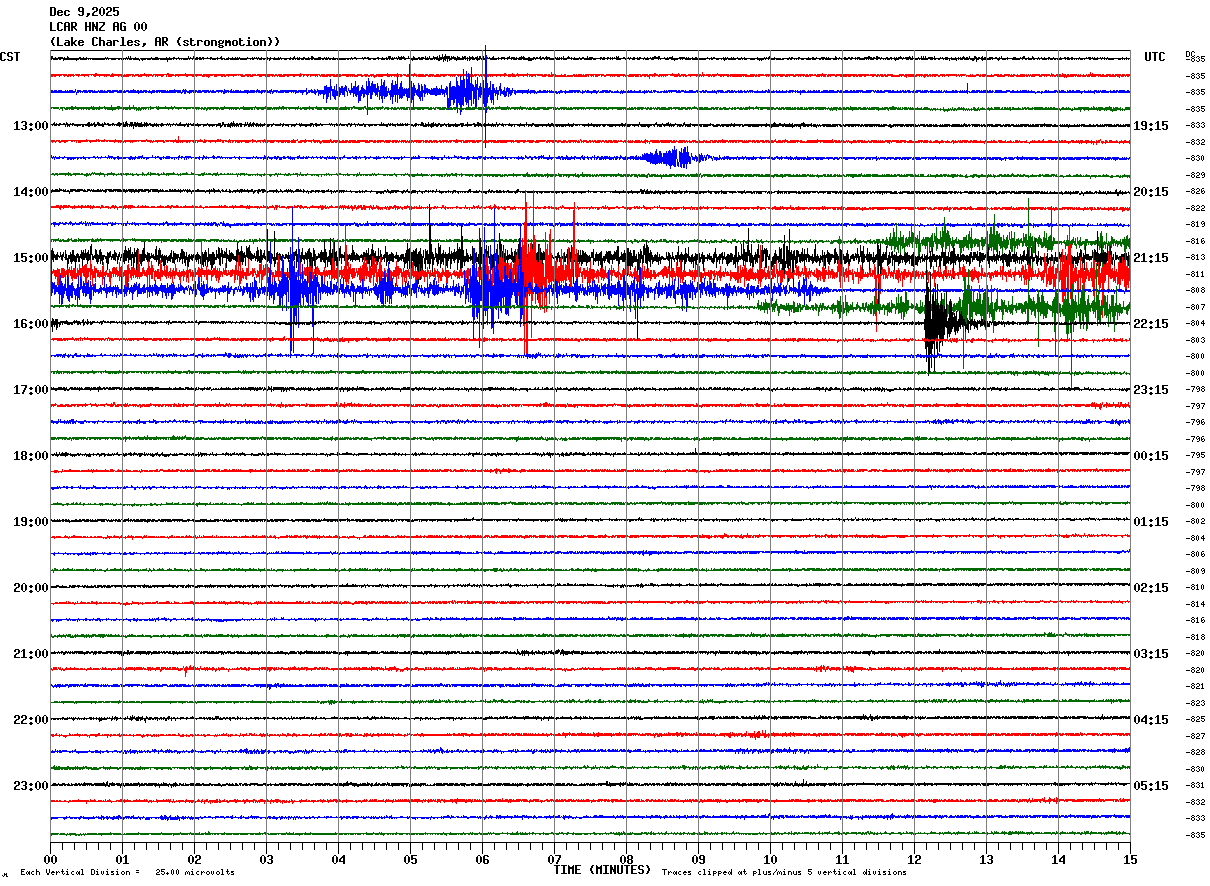Click the UTC timezone heading
1210x886 pixels.
[1155, 57]
